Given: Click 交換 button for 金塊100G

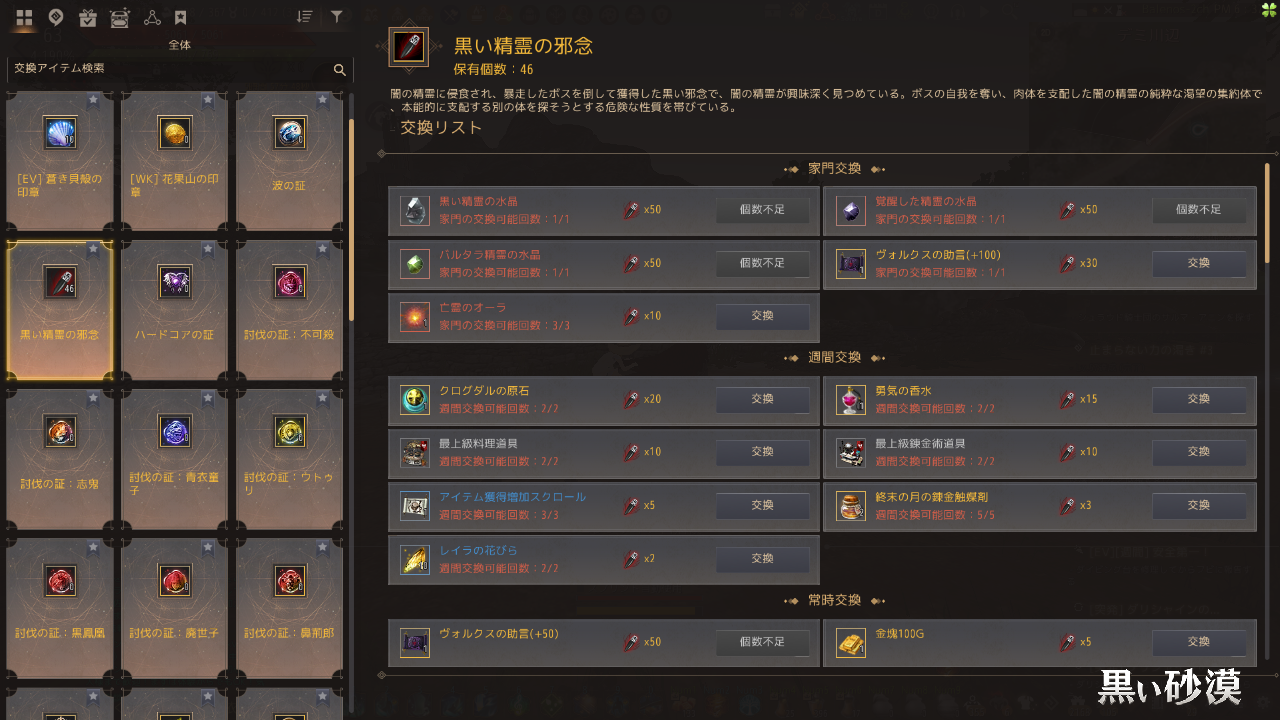Looking at the screenshot, I should (x=1198, y=642).
